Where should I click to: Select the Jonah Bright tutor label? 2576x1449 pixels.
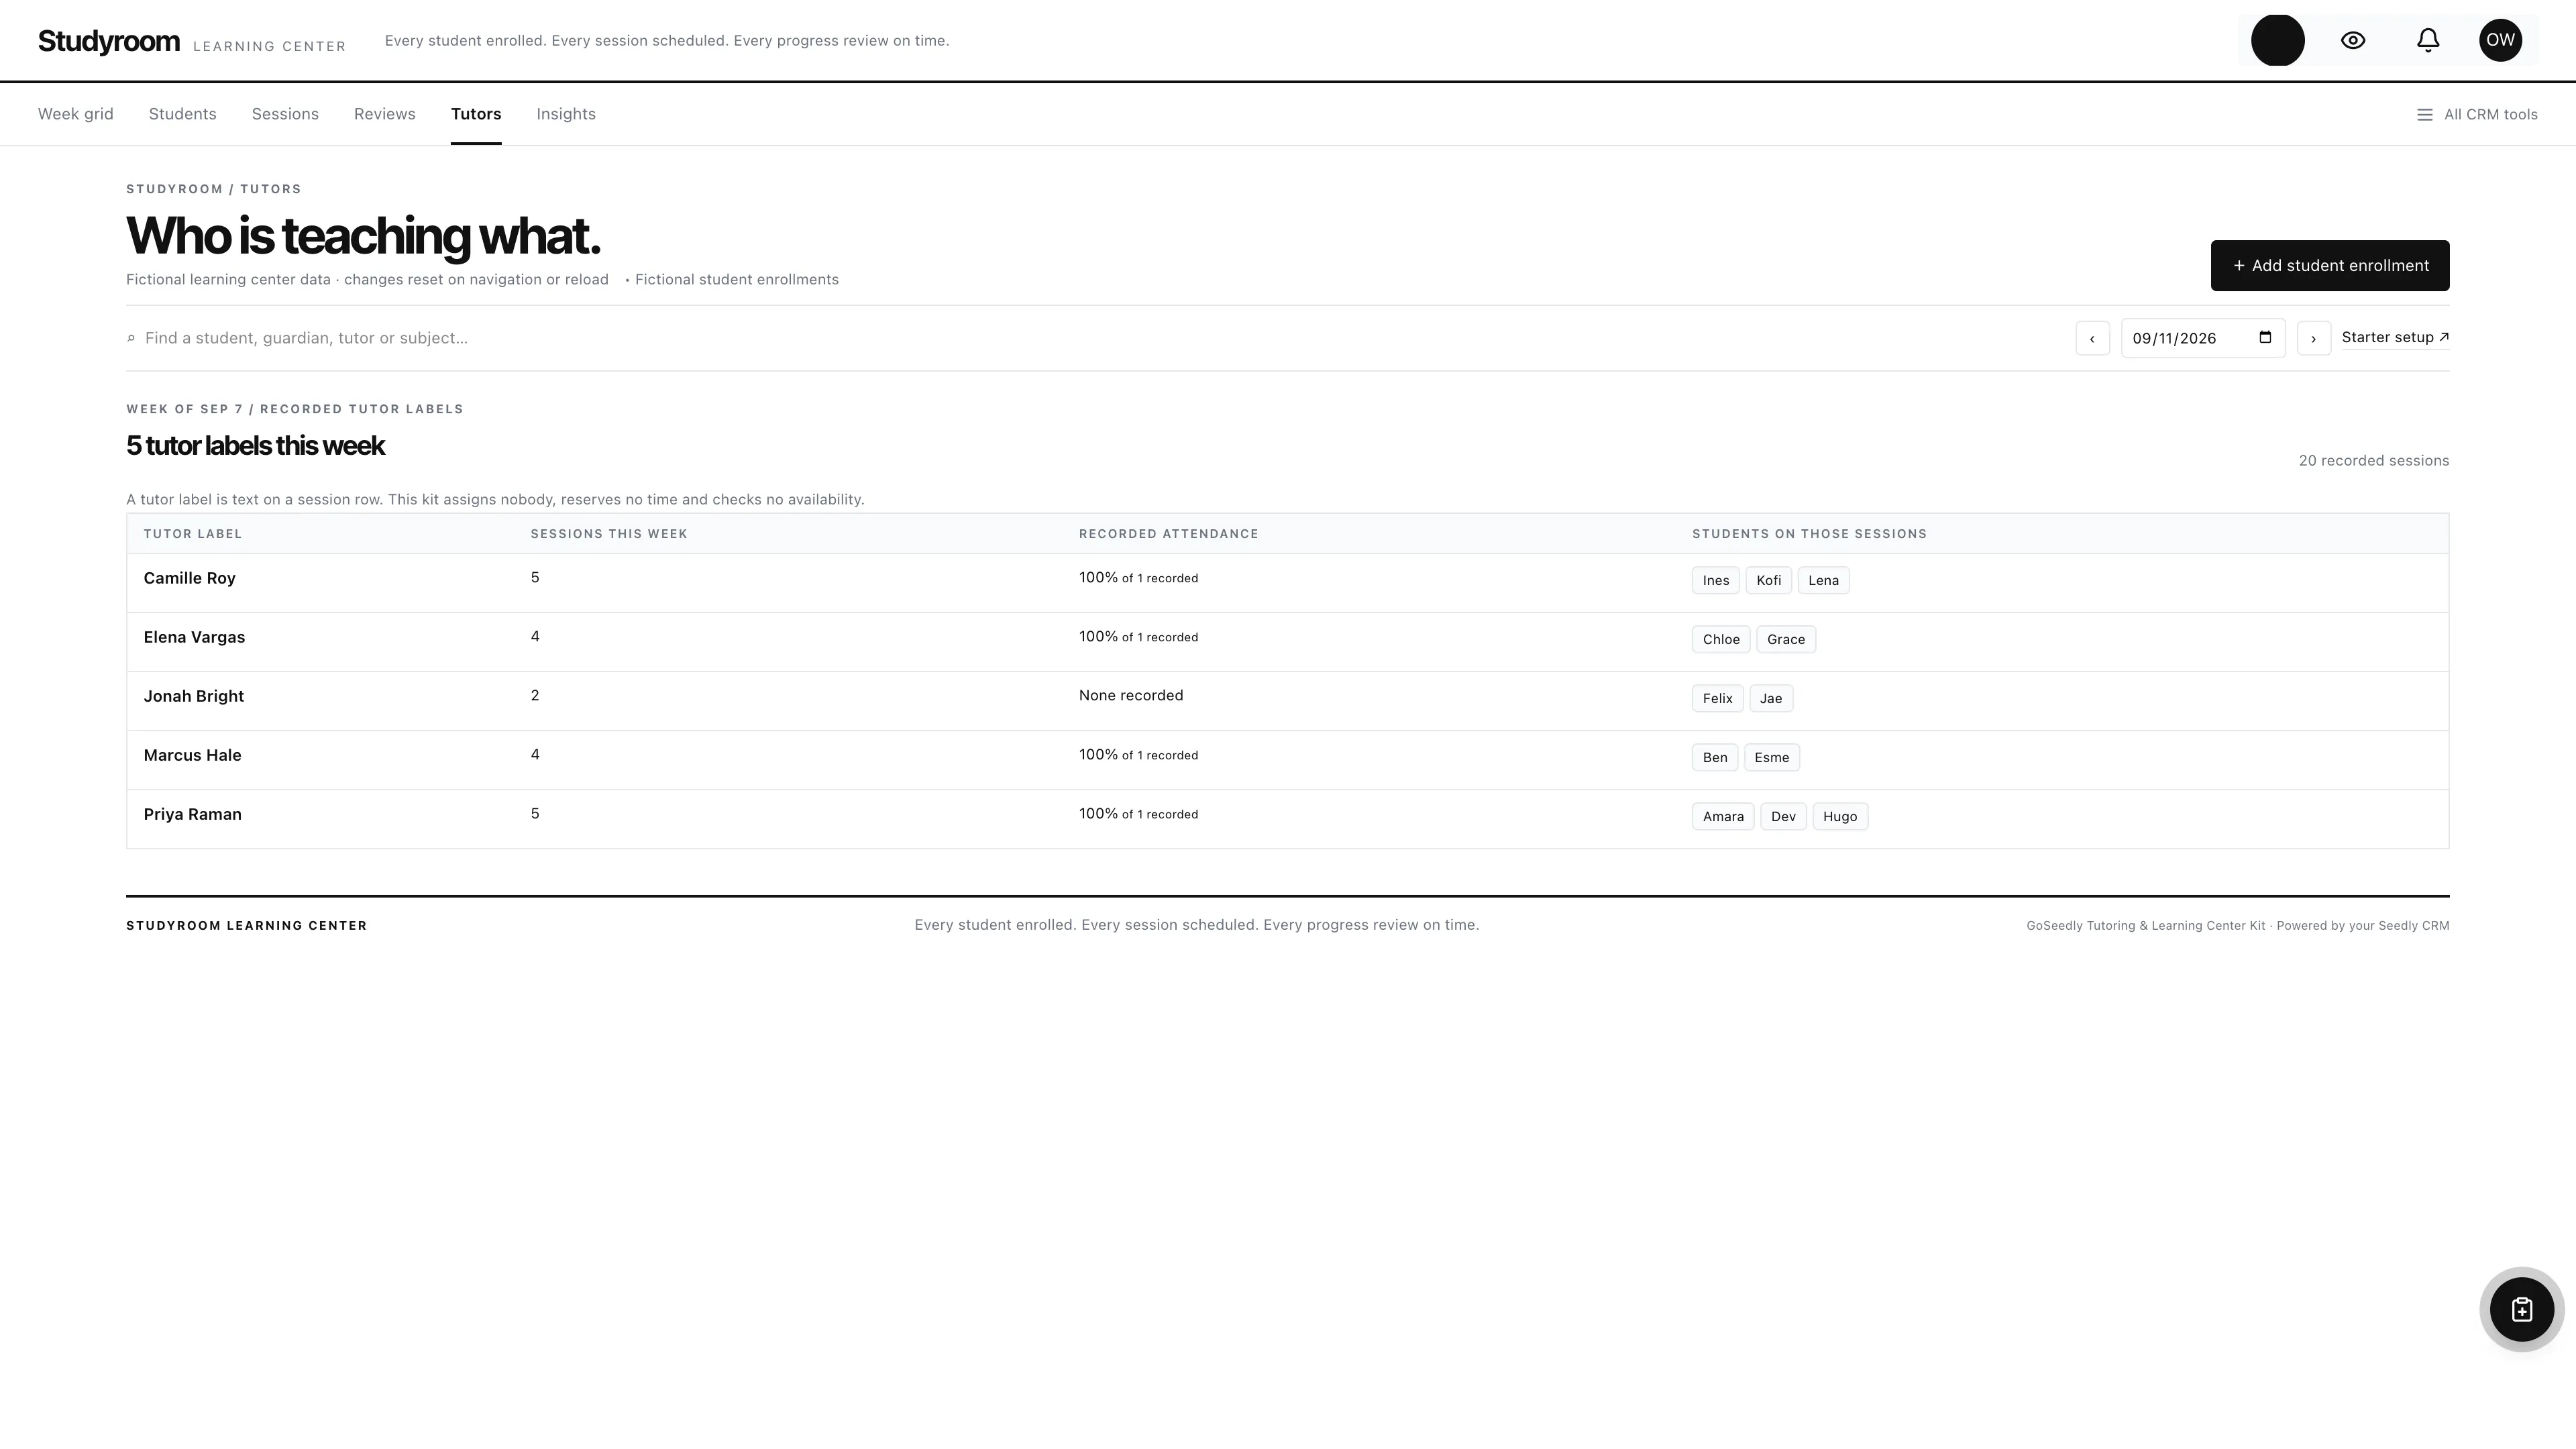pos(194,696)
